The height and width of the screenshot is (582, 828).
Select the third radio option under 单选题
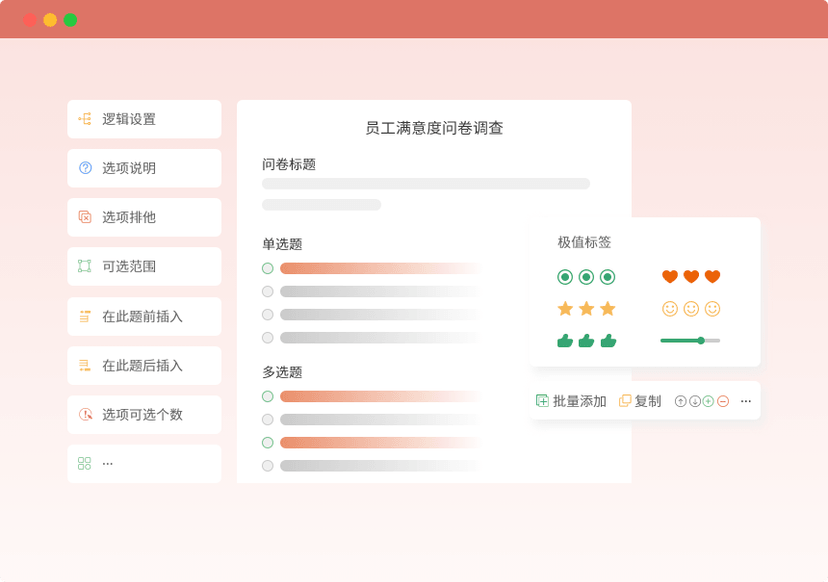(268, 315)
